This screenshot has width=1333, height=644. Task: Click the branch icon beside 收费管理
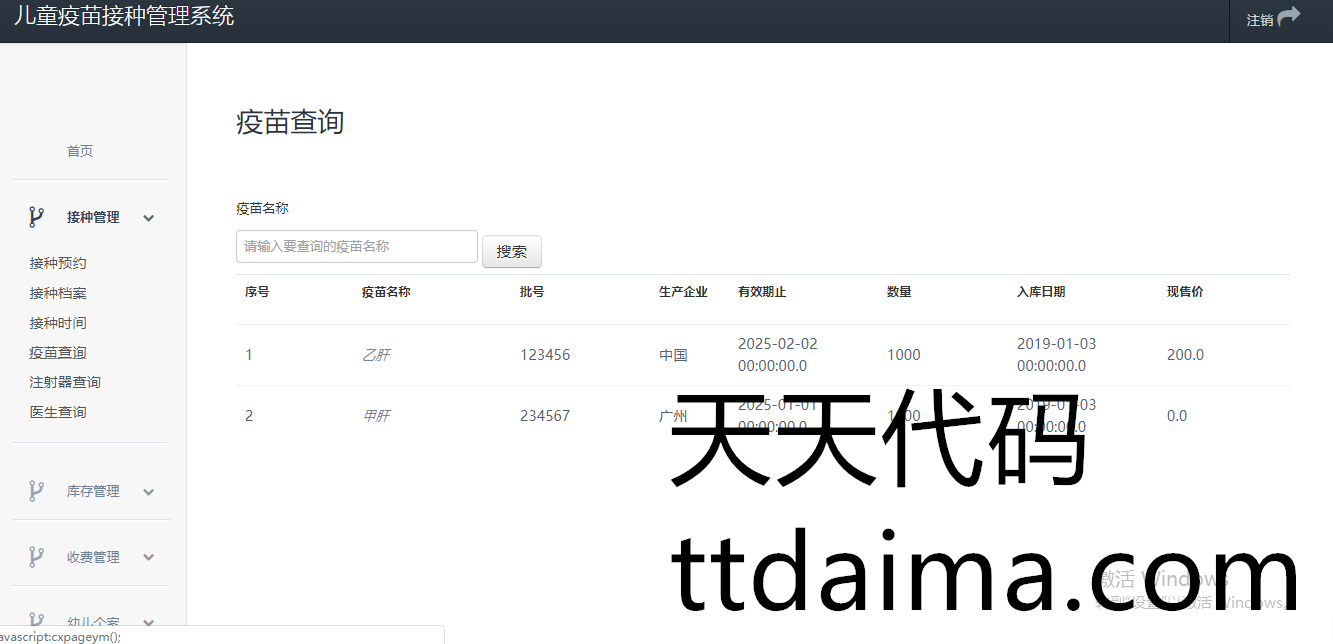[36, 557]
